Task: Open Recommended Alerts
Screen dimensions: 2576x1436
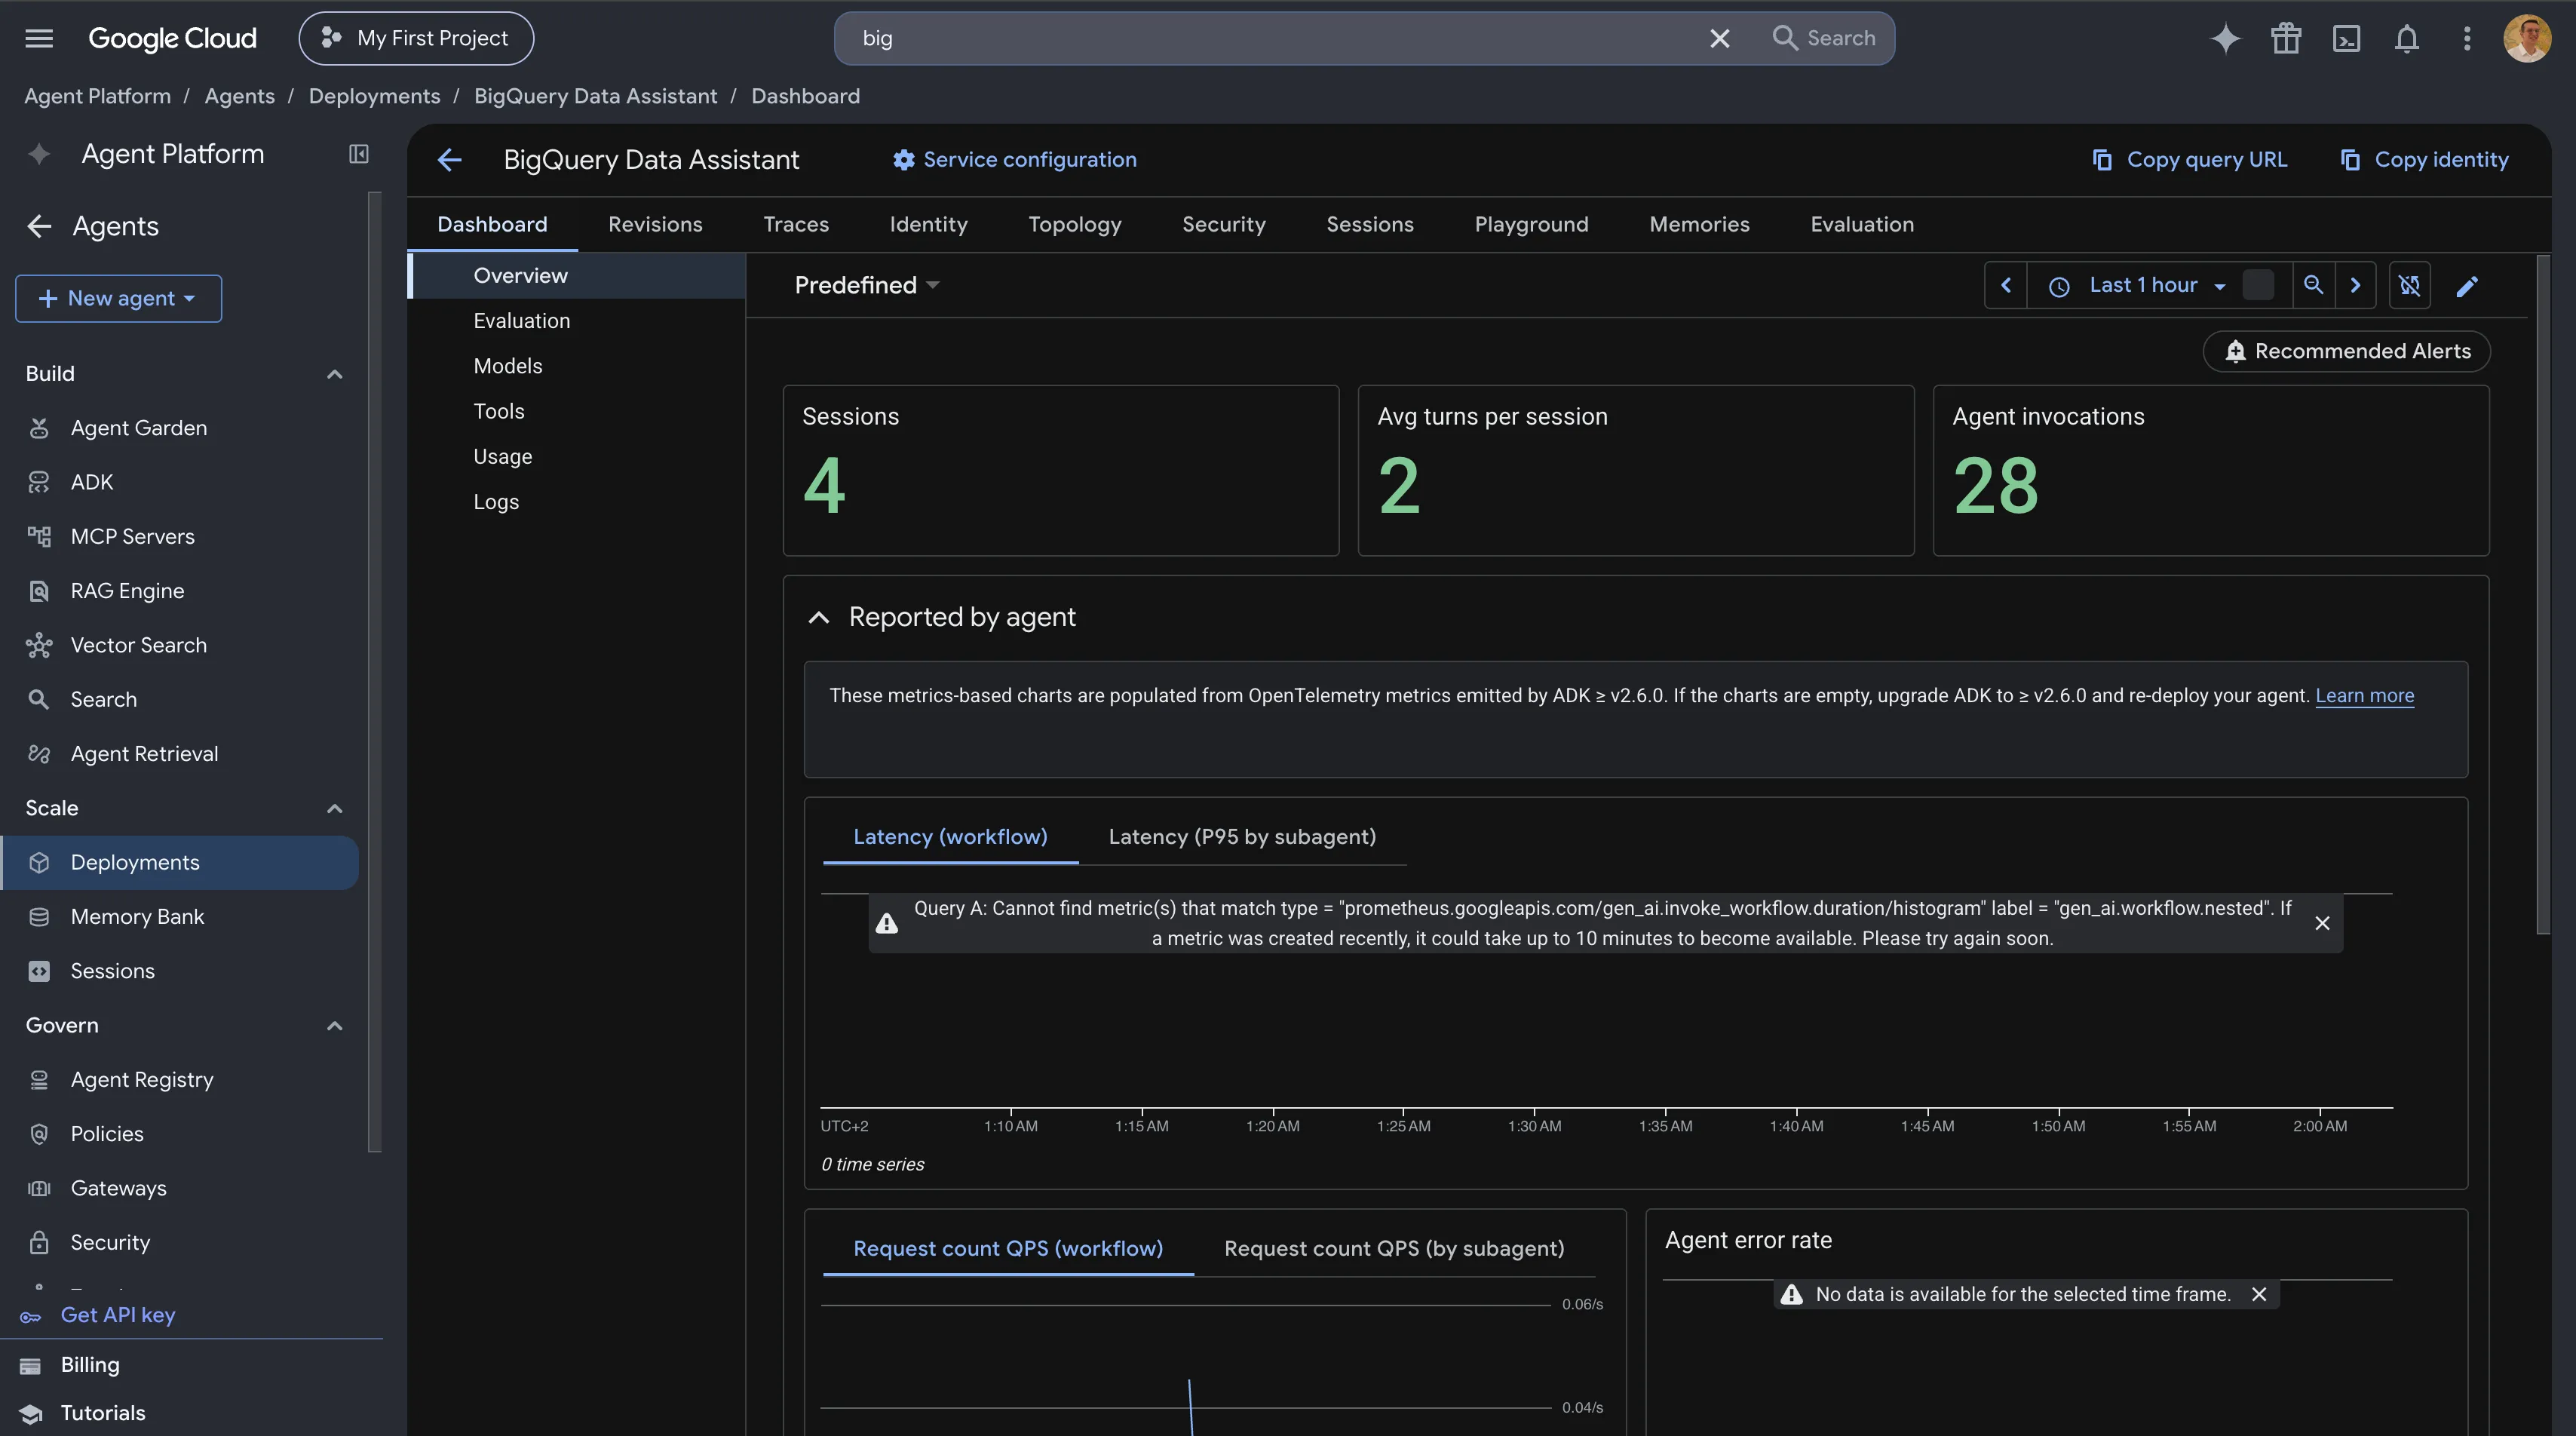Action: pyautogui.click(x=2346, y=351)
